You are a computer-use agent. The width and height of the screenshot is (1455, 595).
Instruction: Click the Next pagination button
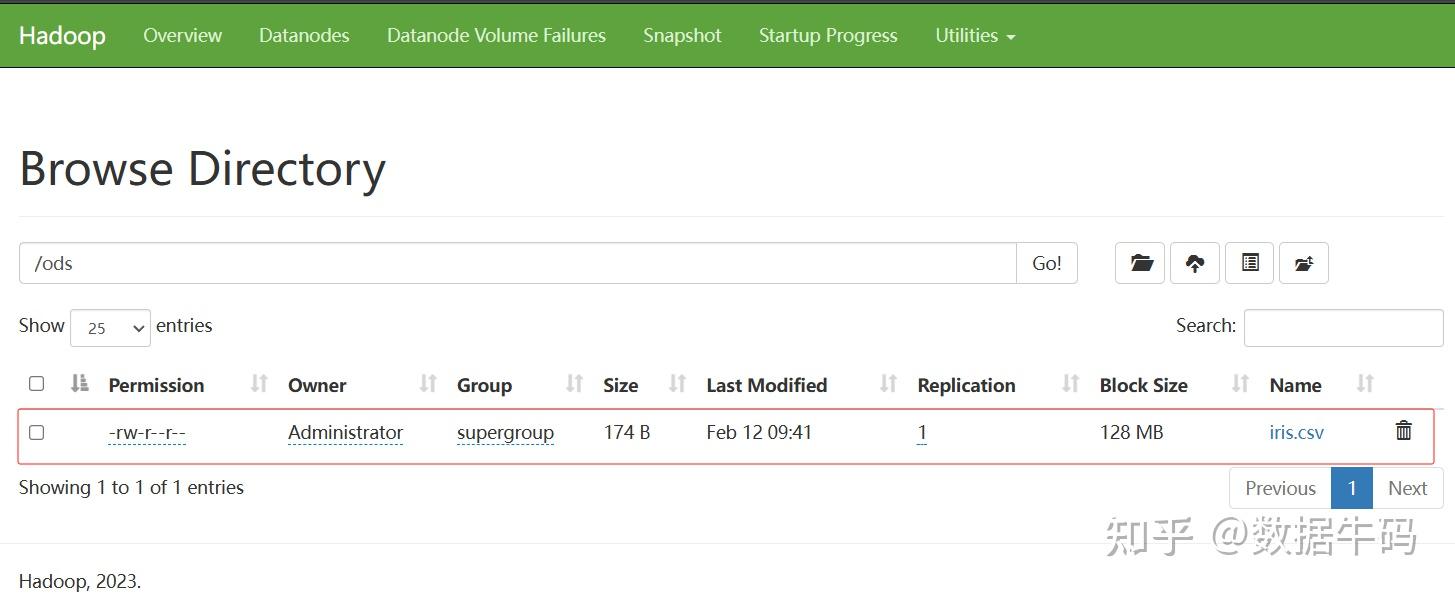[x=1407, y=488]
